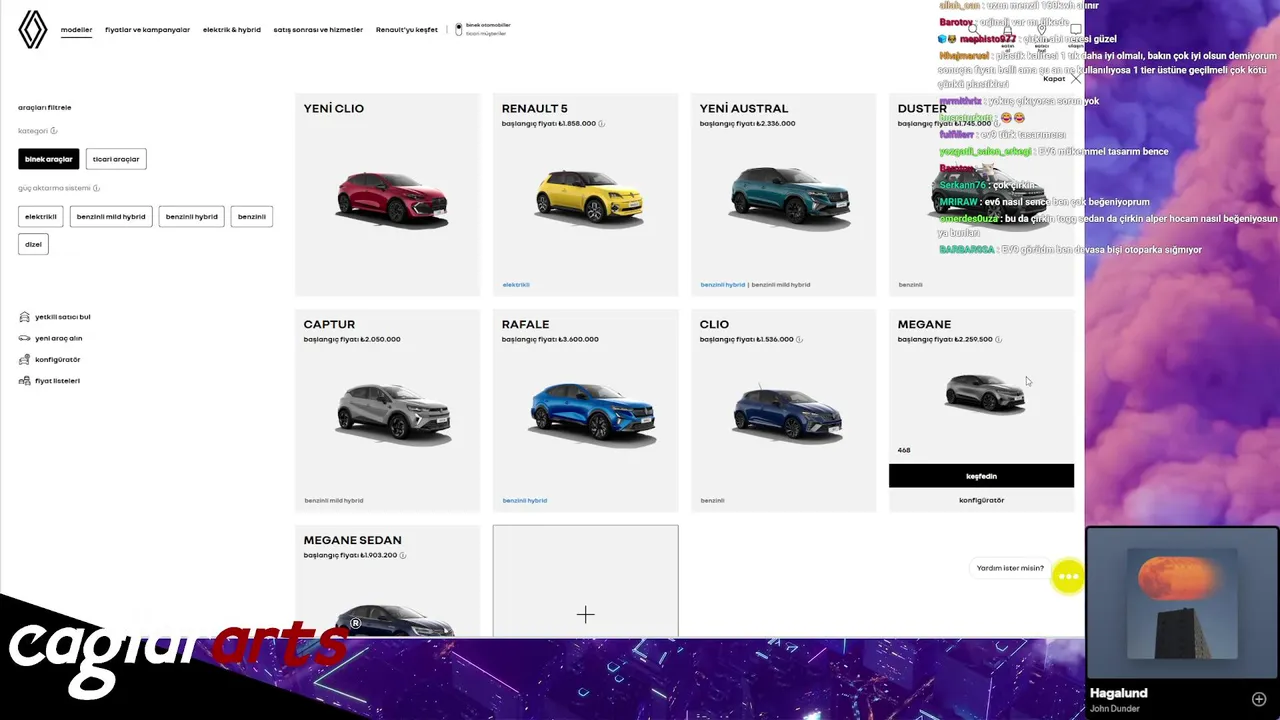Toggle the 'benzinli' filter chip
Screen dimensions: 1280x720
pos(252,216)
